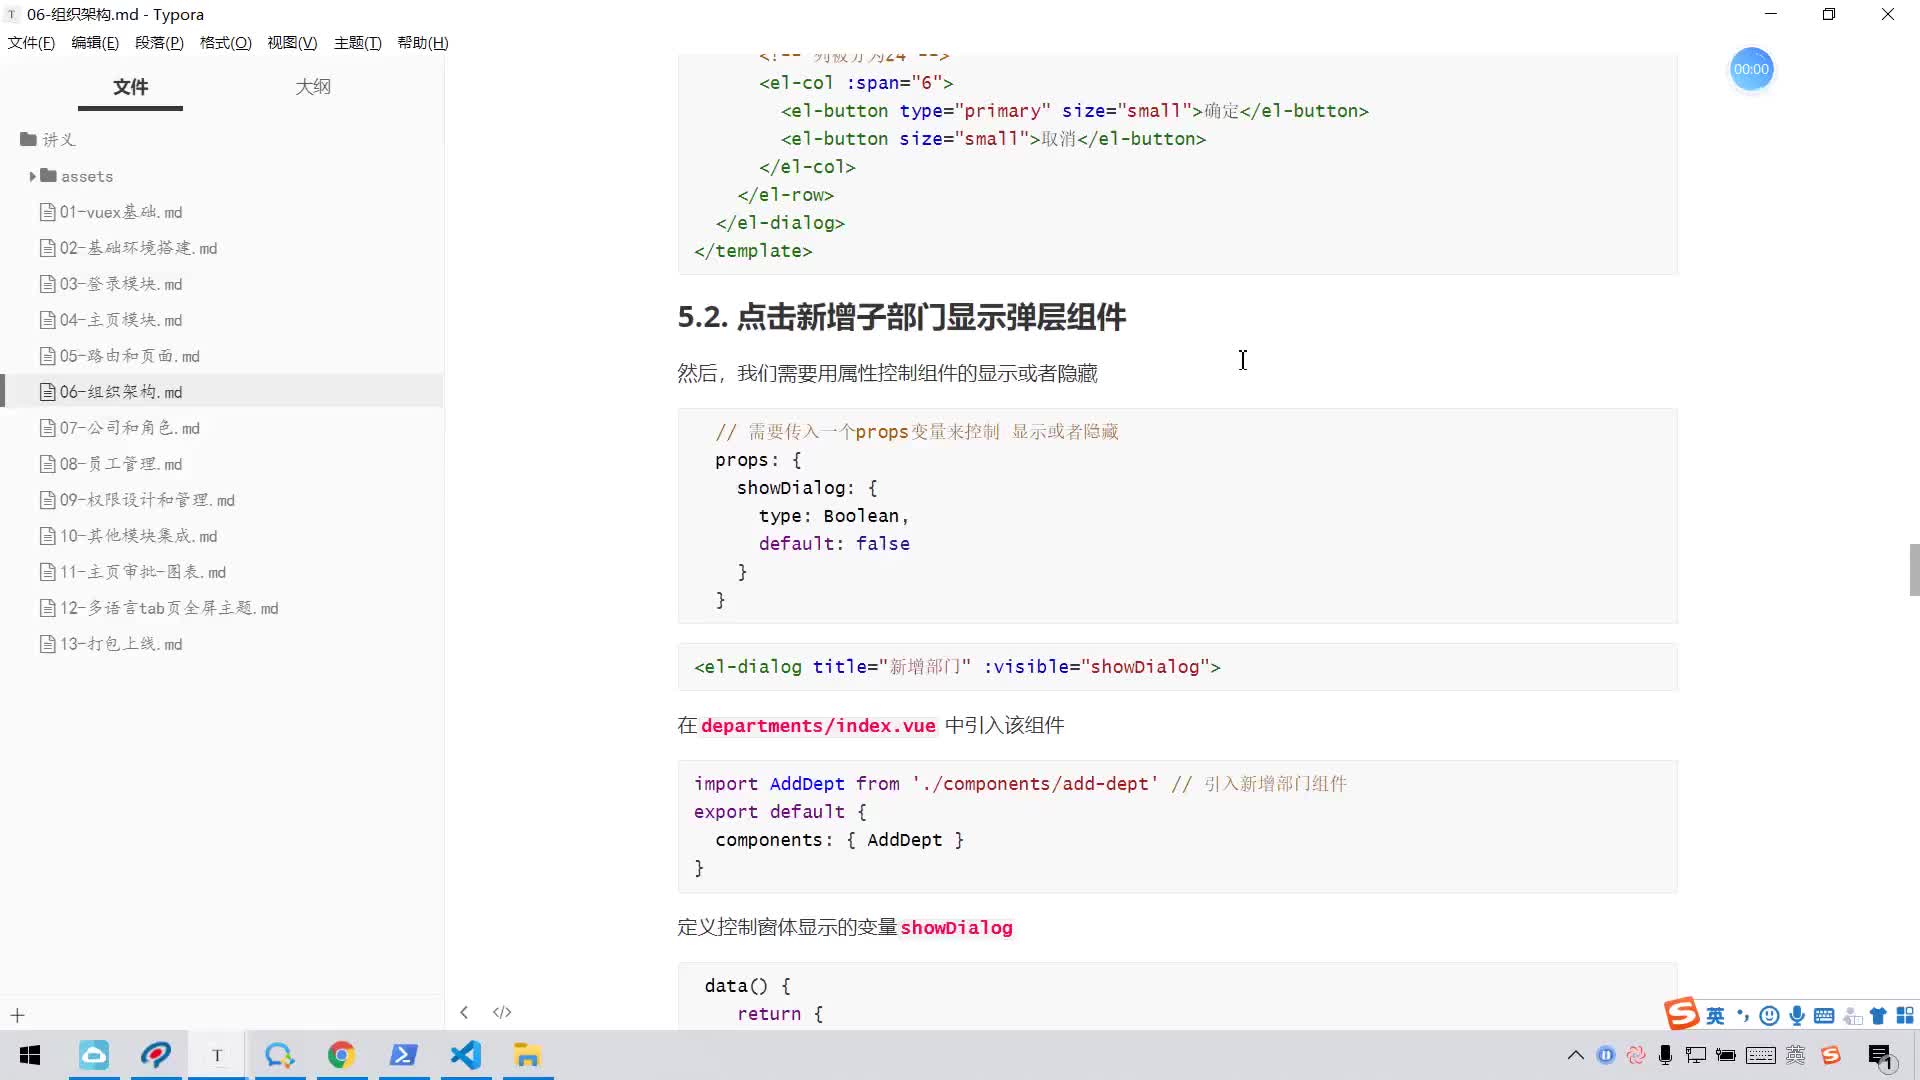Open the 文件(F) menu

(31, 42)
